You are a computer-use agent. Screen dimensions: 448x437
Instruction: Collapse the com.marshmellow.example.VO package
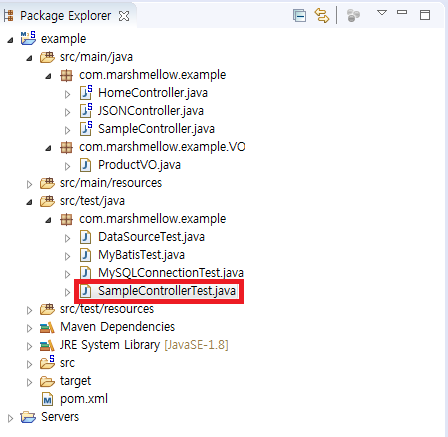(48, 148)
